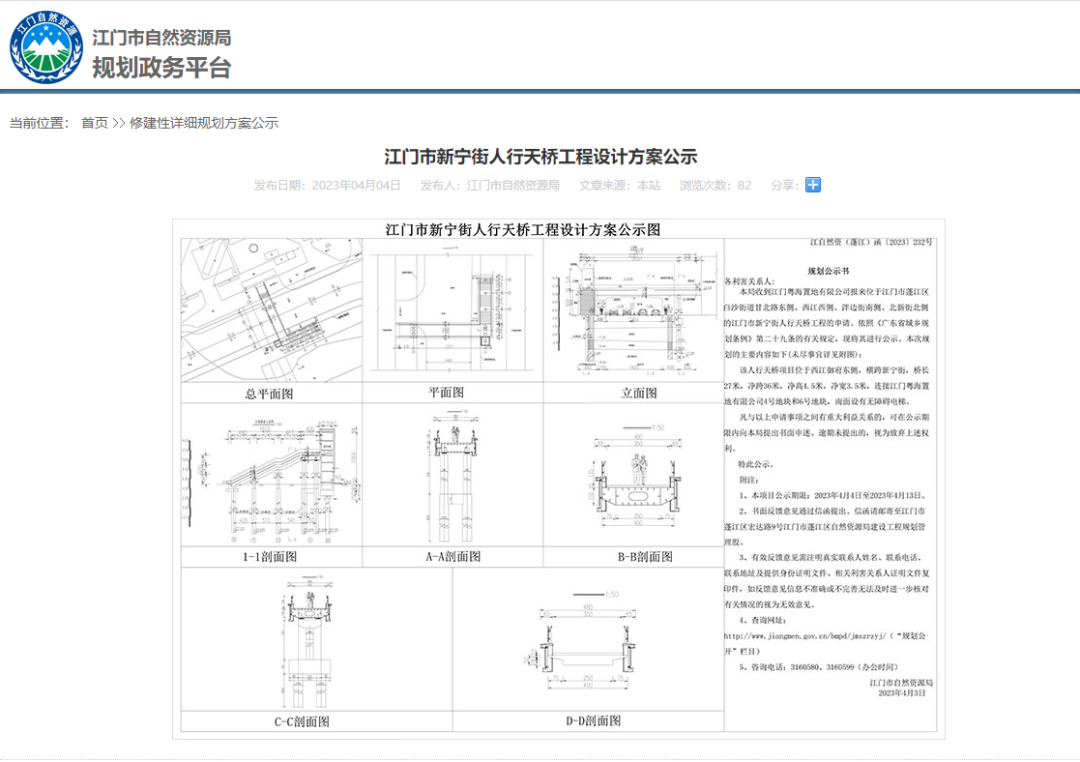Click the article title 江门市新宁街人行天桥工程设计方案公示
Viewport: 1080px width, 762px height.
(541, 156)
